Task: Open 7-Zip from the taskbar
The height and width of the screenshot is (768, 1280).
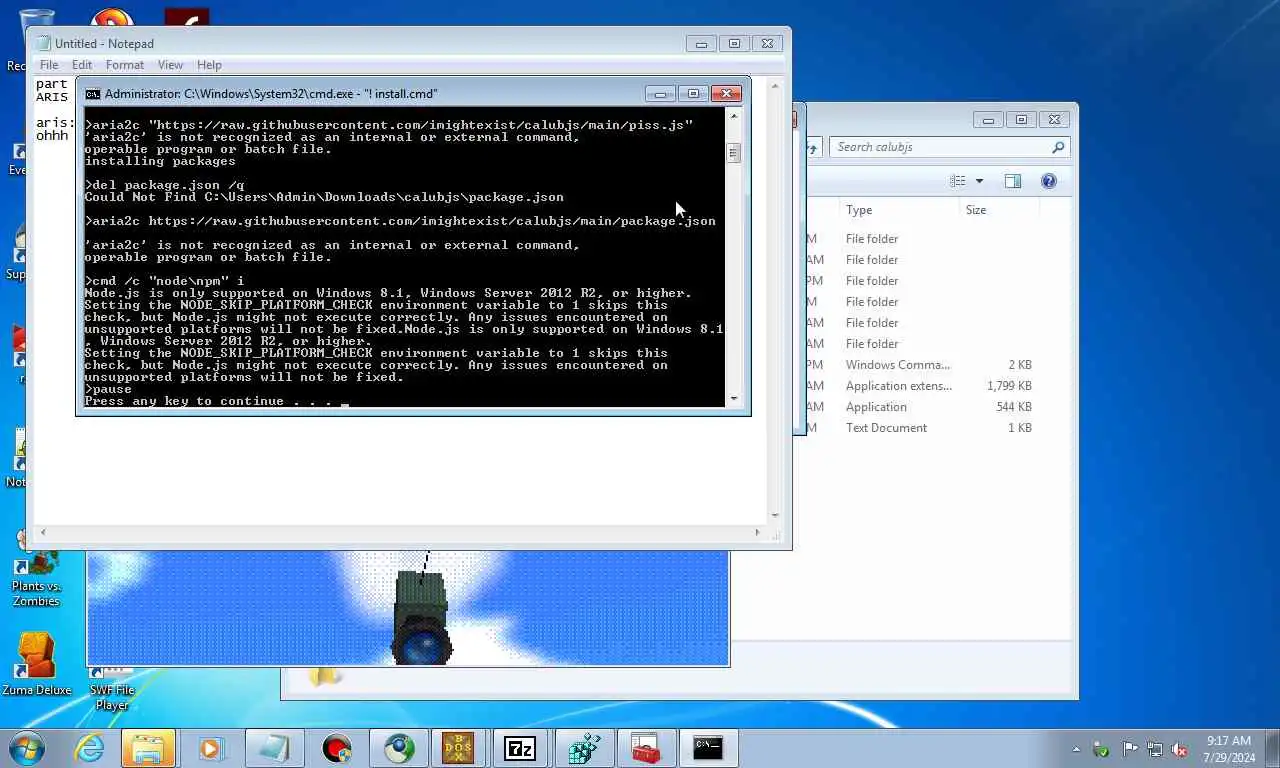Action: (x=520, y=748)
